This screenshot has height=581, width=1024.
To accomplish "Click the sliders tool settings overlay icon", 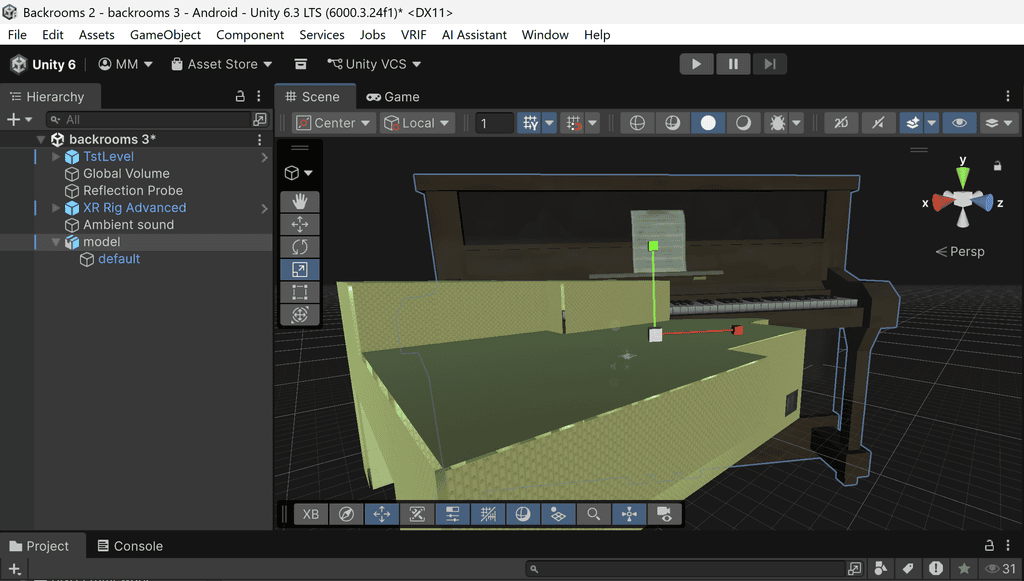I will tap(452, 514).
